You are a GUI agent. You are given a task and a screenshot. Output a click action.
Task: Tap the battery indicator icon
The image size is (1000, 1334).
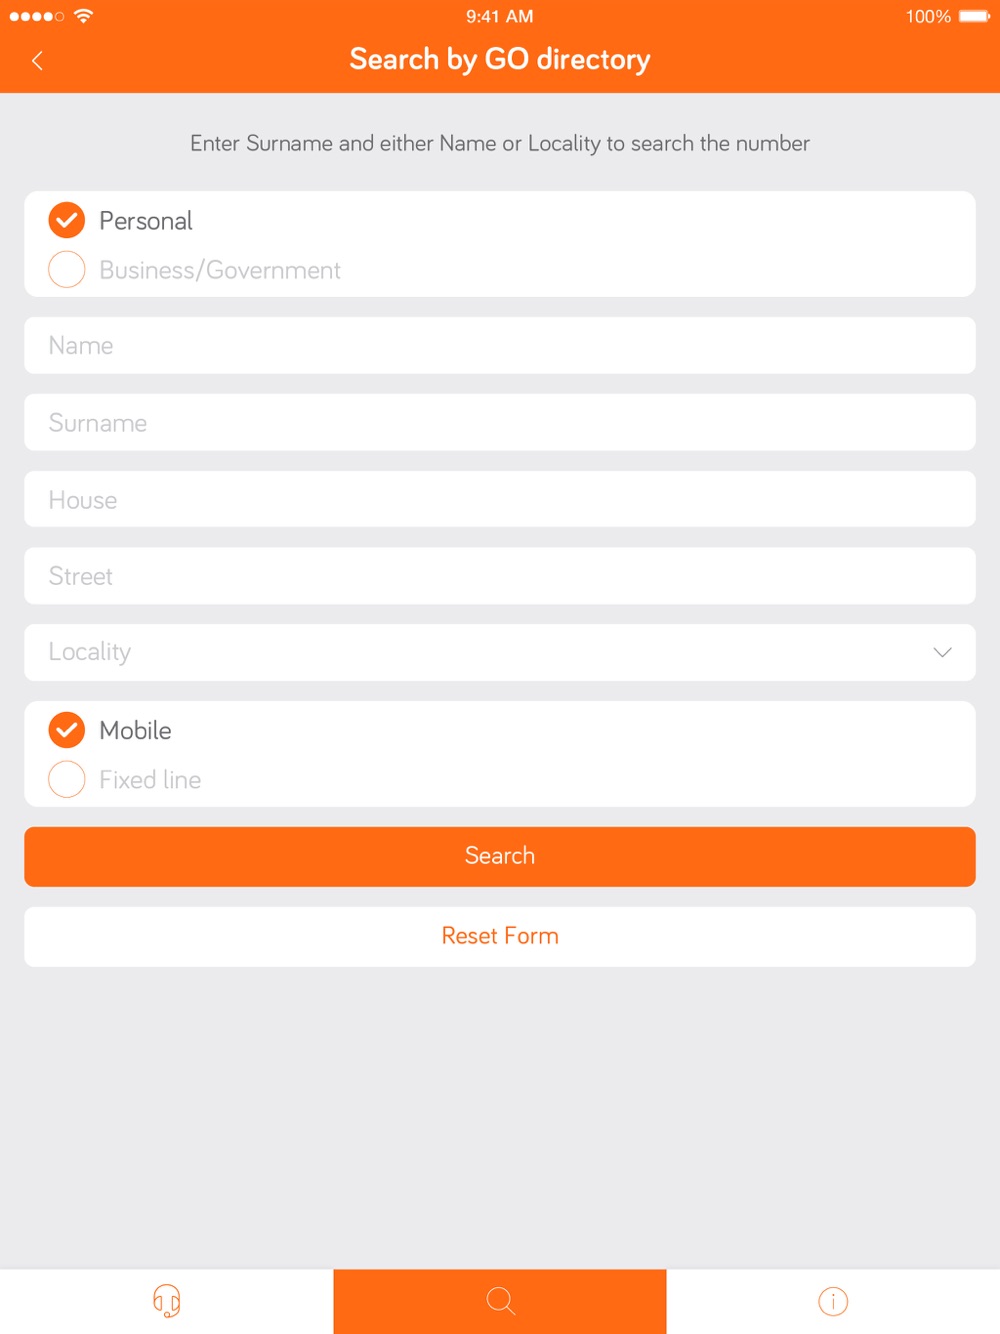974,16
